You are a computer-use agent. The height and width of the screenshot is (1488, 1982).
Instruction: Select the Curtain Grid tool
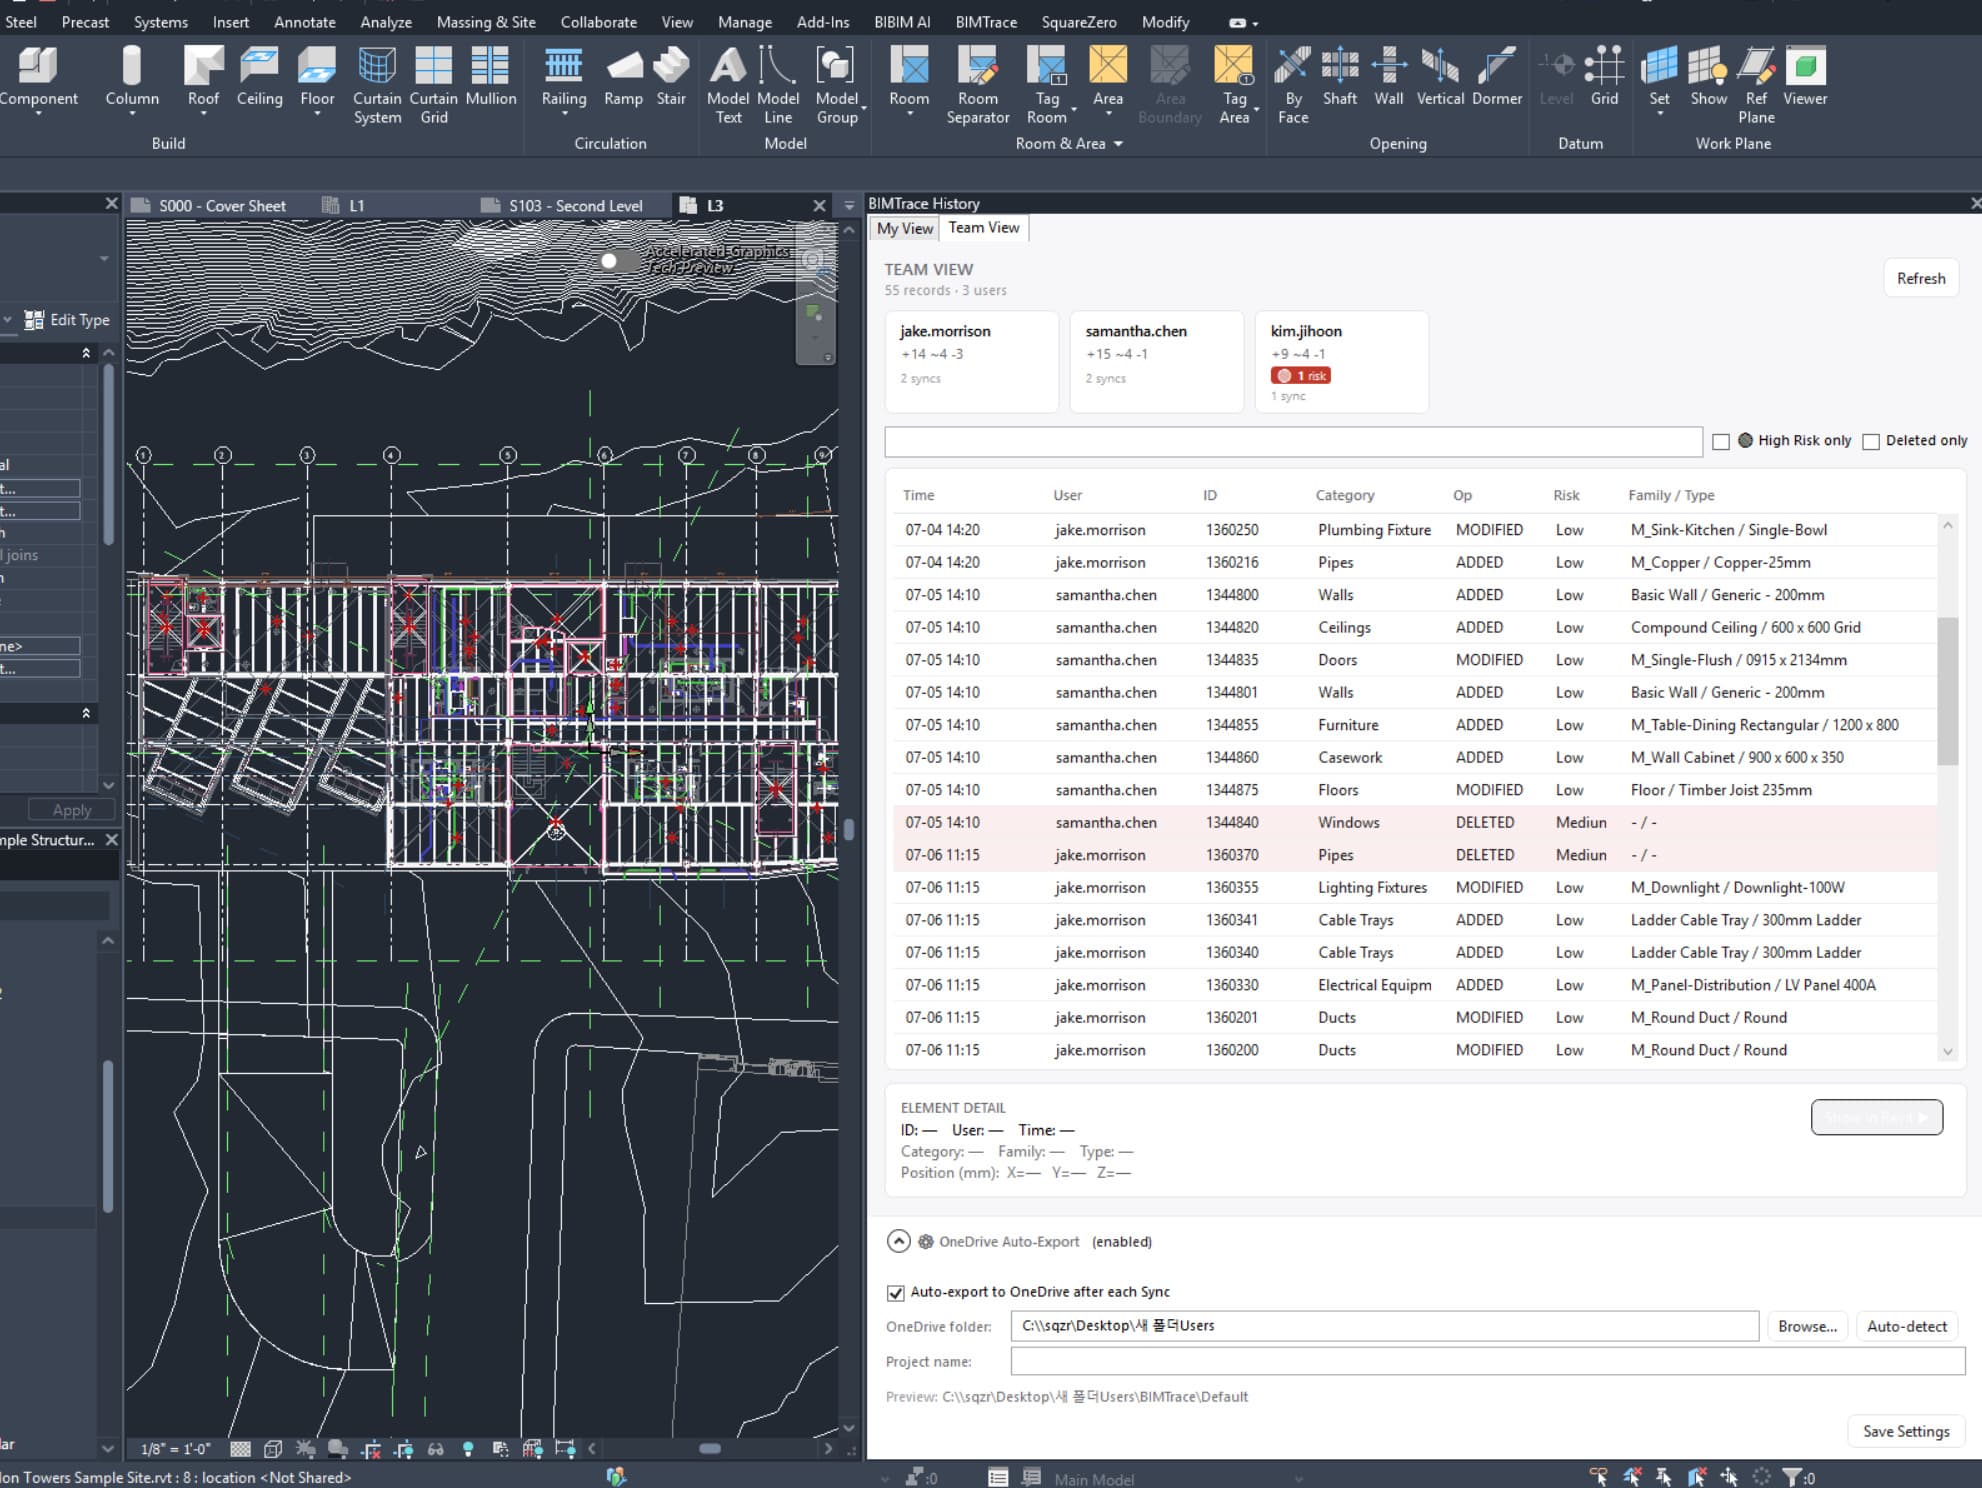point(433,86)
